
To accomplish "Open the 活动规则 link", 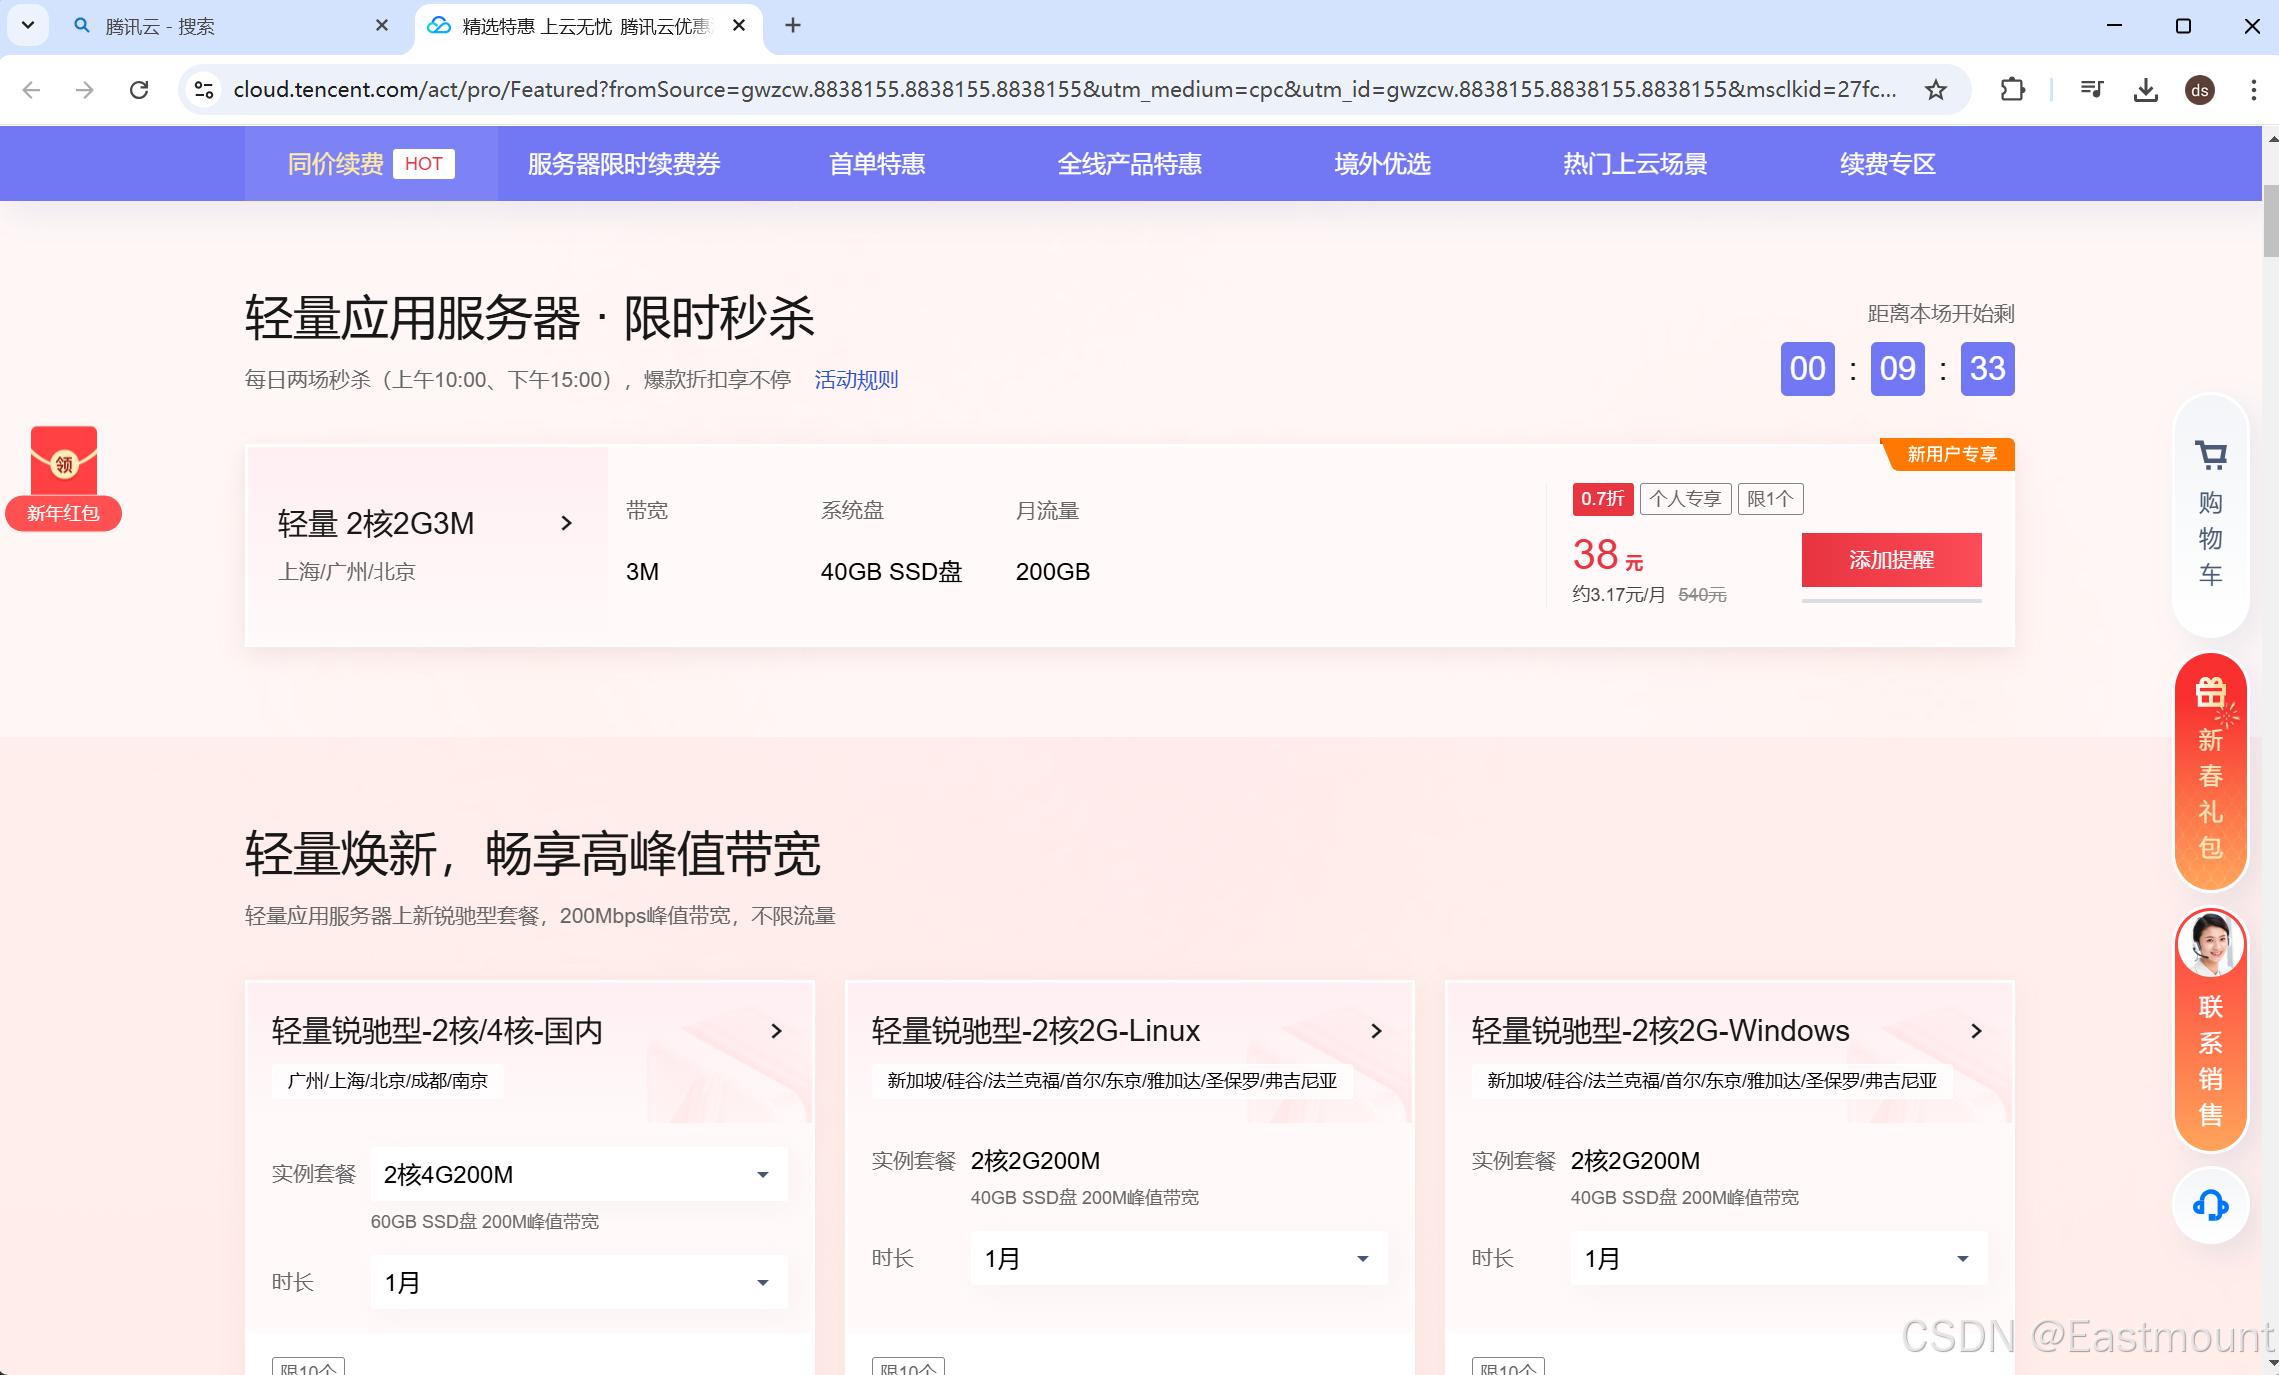I will tap(856, 380).
